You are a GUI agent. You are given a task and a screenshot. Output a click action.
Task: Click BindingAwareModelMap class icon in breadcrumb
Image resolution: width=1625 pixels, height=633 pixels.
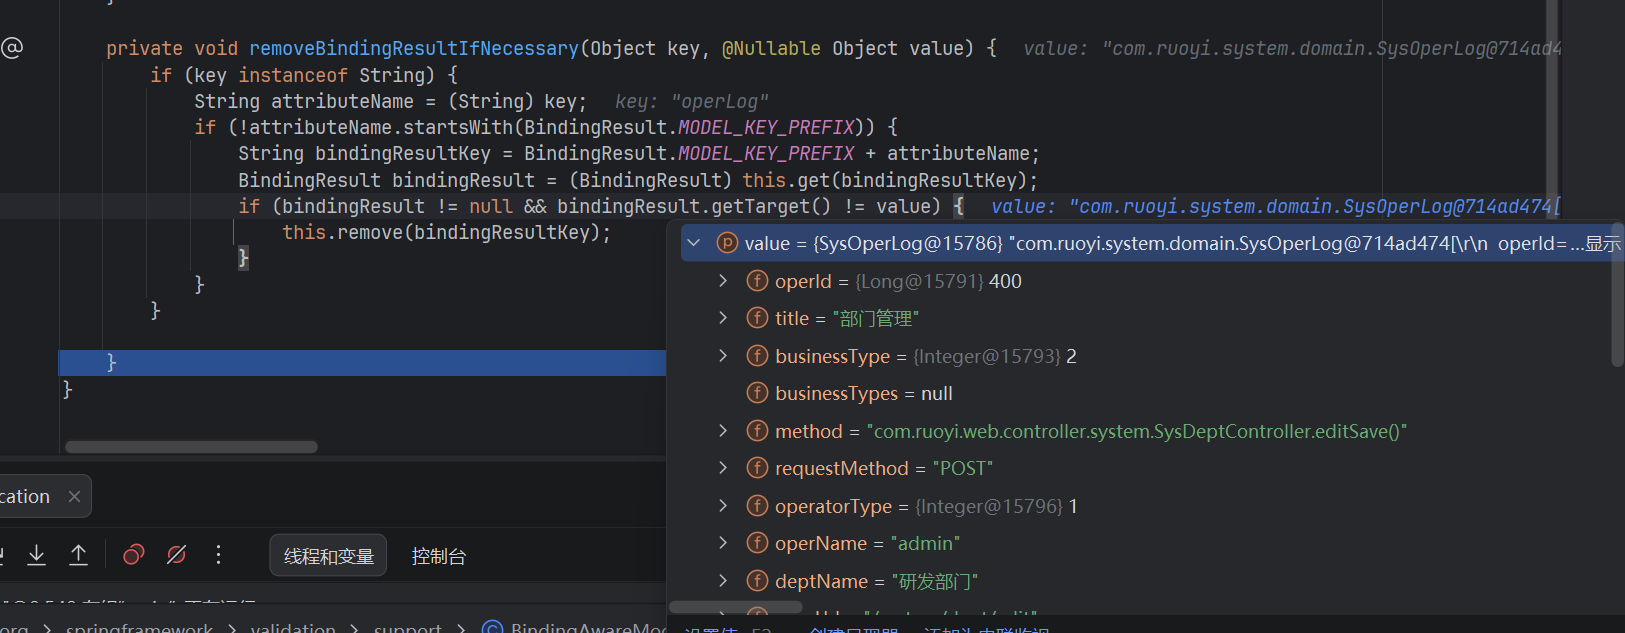click(x=492, y=627)
